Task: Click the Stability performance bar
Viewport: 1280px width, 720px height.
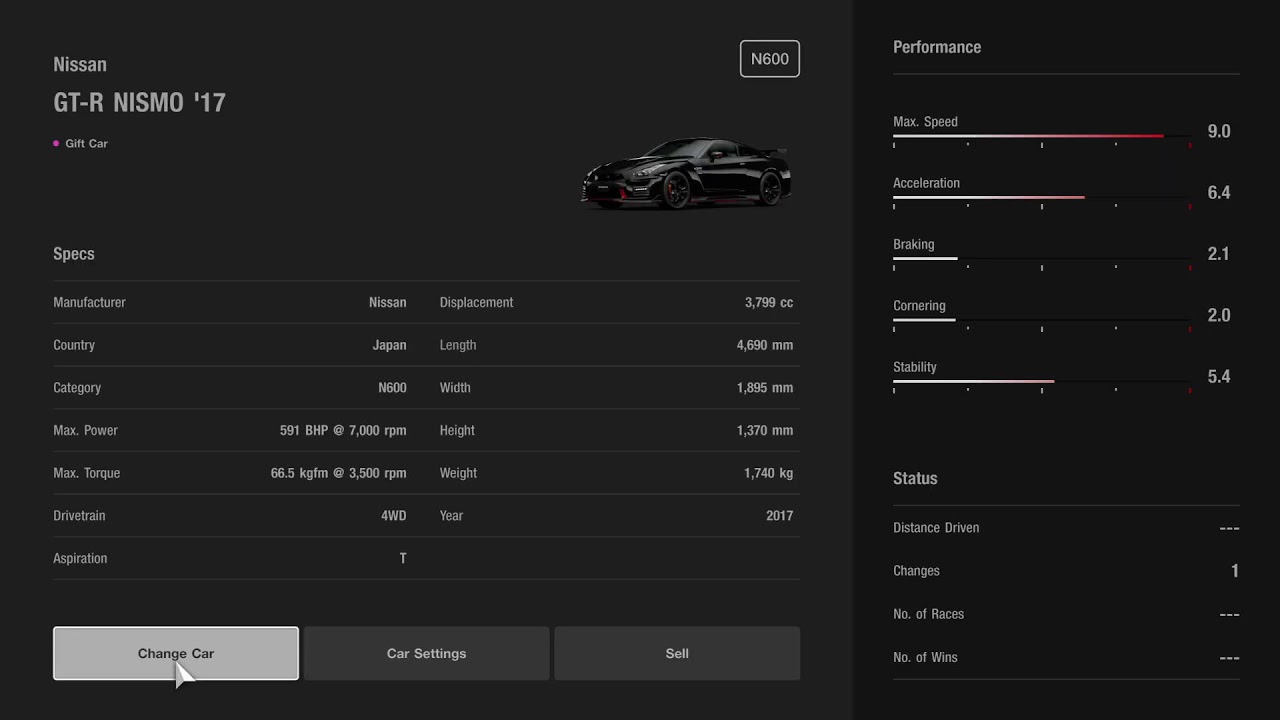Action: 1042,381
